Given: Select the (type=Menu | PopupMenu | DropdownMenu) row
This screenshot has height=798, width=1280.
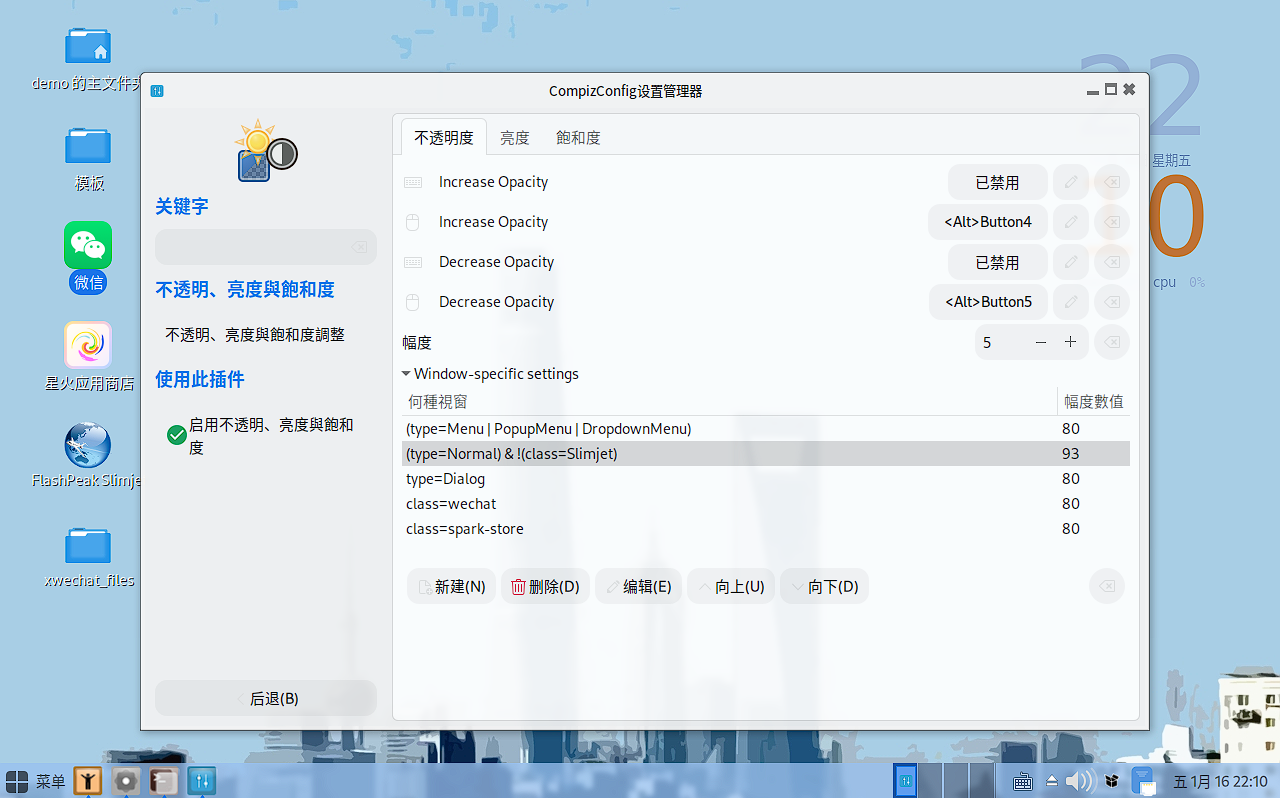Looking at the screenshot, I should 766,429.
